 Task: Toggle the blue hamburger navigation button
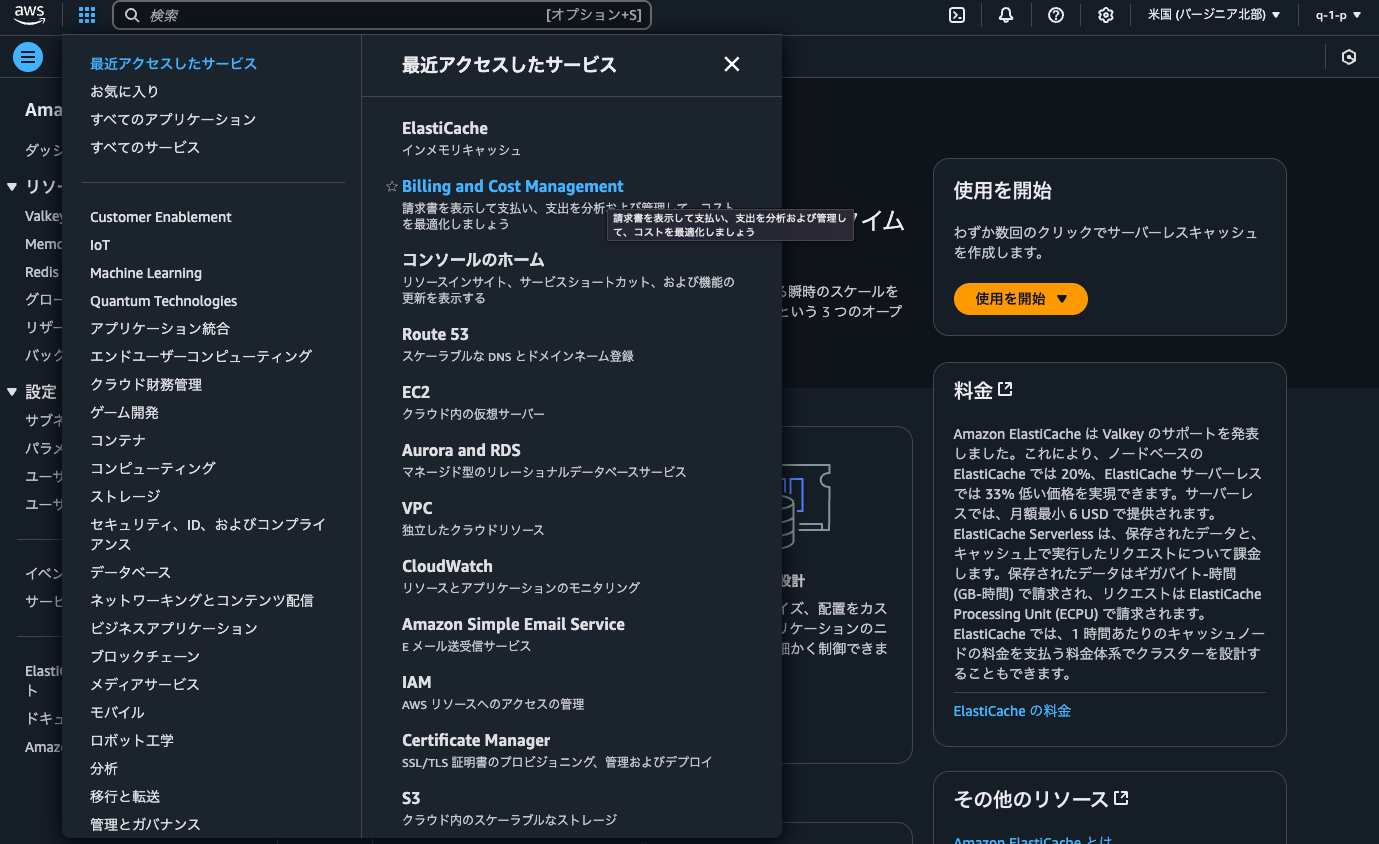pyautogui.click(x=28, y=57)
